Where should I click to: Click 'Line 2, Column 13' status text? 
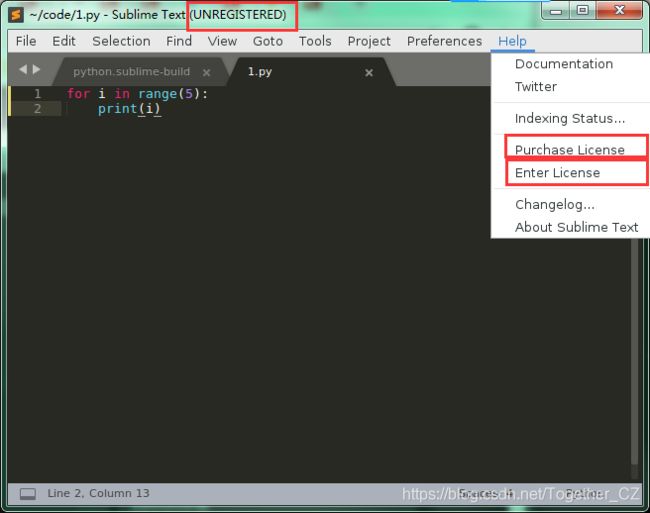(x=98, y=493)
